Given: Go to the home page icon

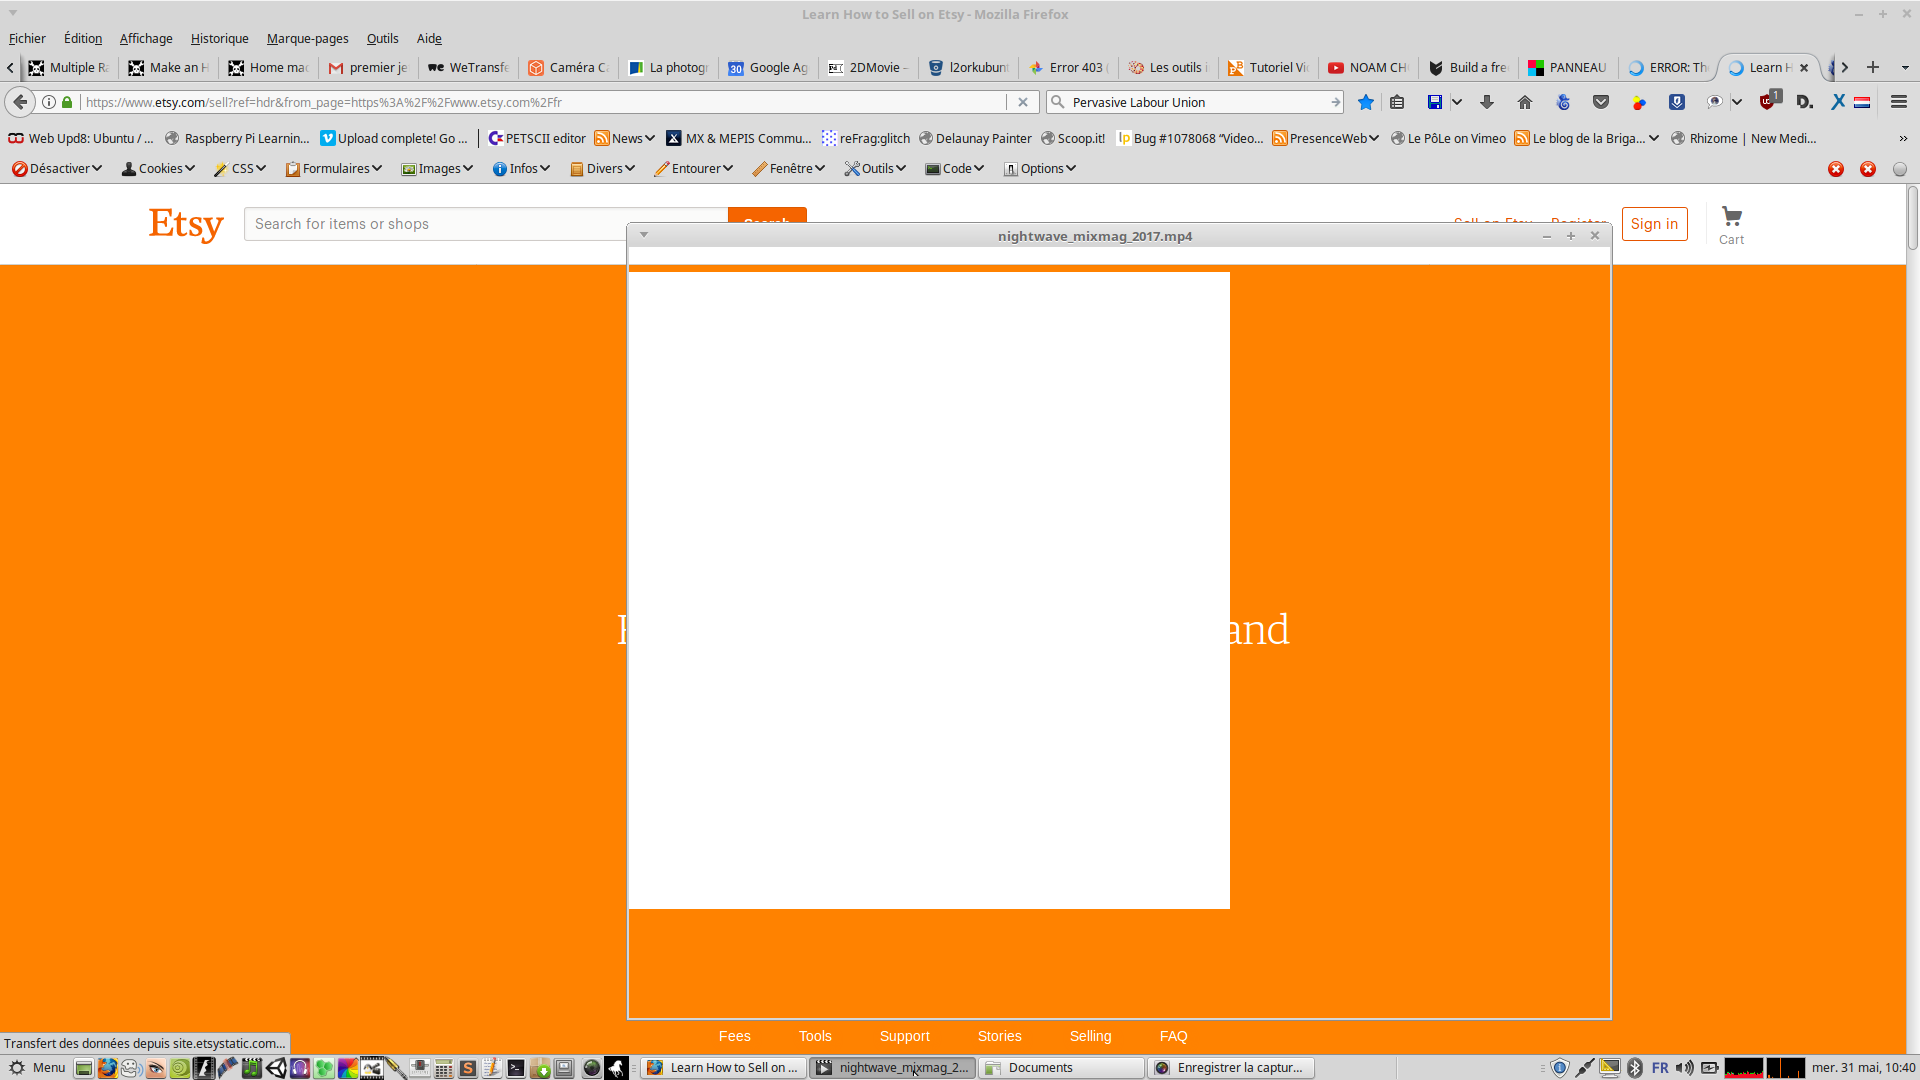Looking at the screenshot, I should 1524,102.
